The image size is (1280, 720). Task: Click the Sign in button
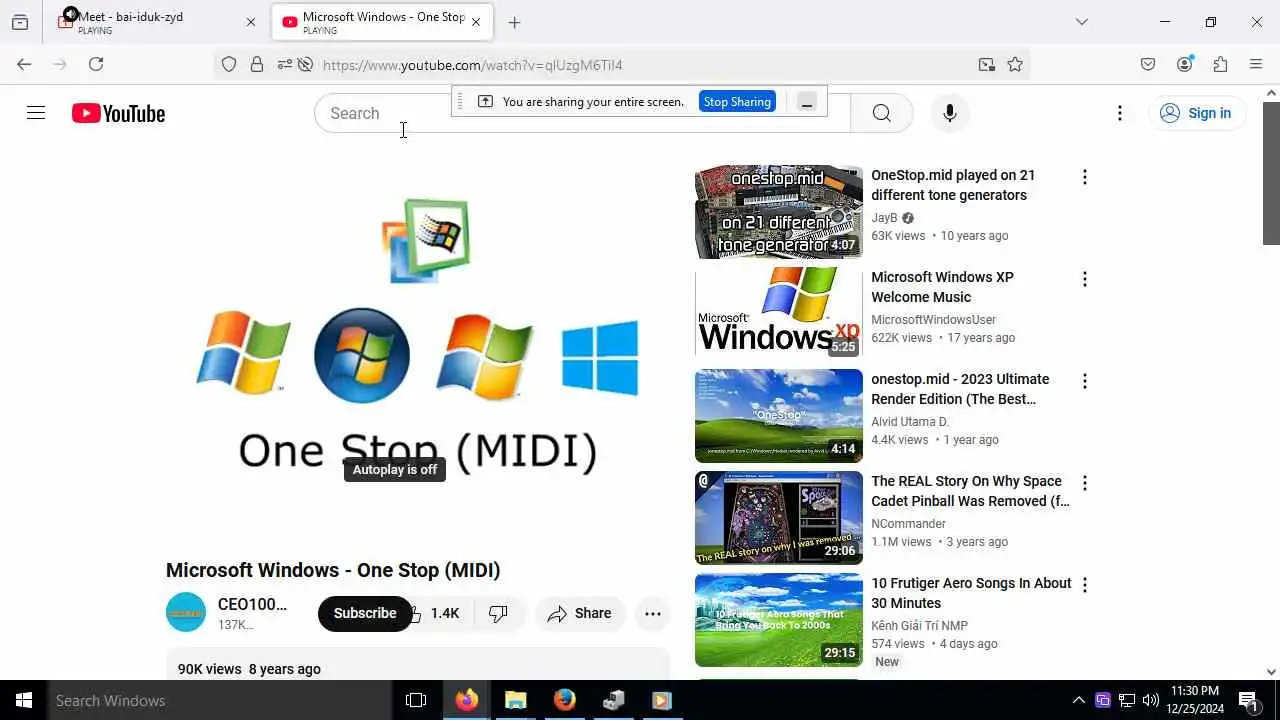point(1196,113)
